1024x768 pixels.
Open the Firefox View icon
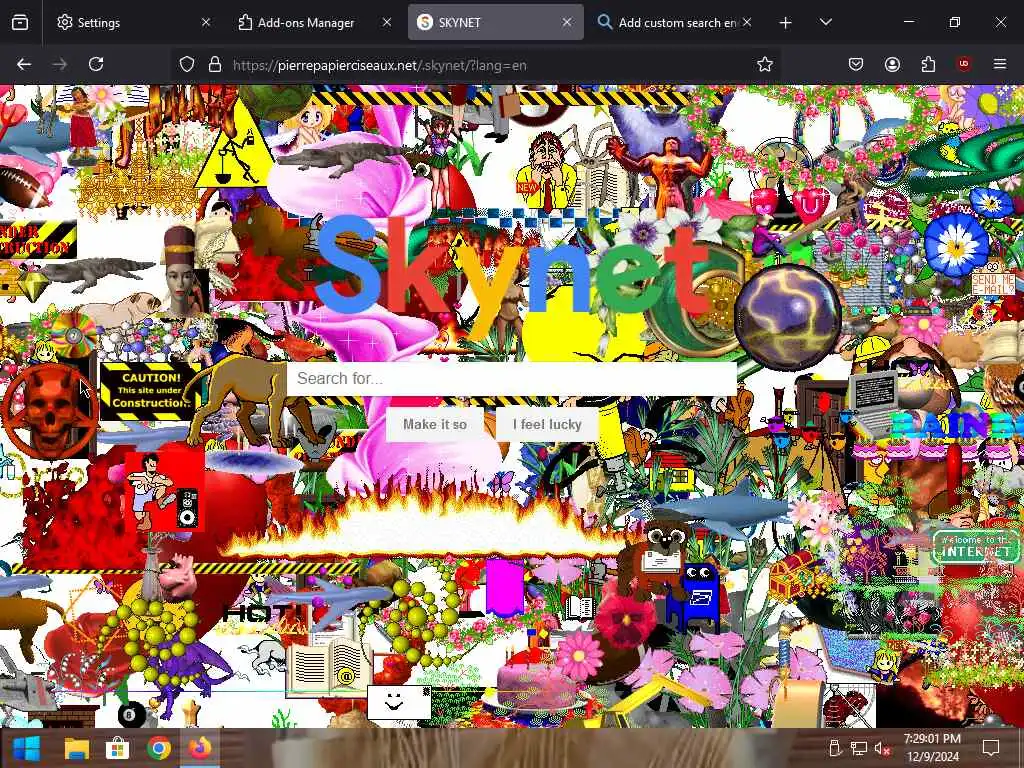(x=20, y=22)
